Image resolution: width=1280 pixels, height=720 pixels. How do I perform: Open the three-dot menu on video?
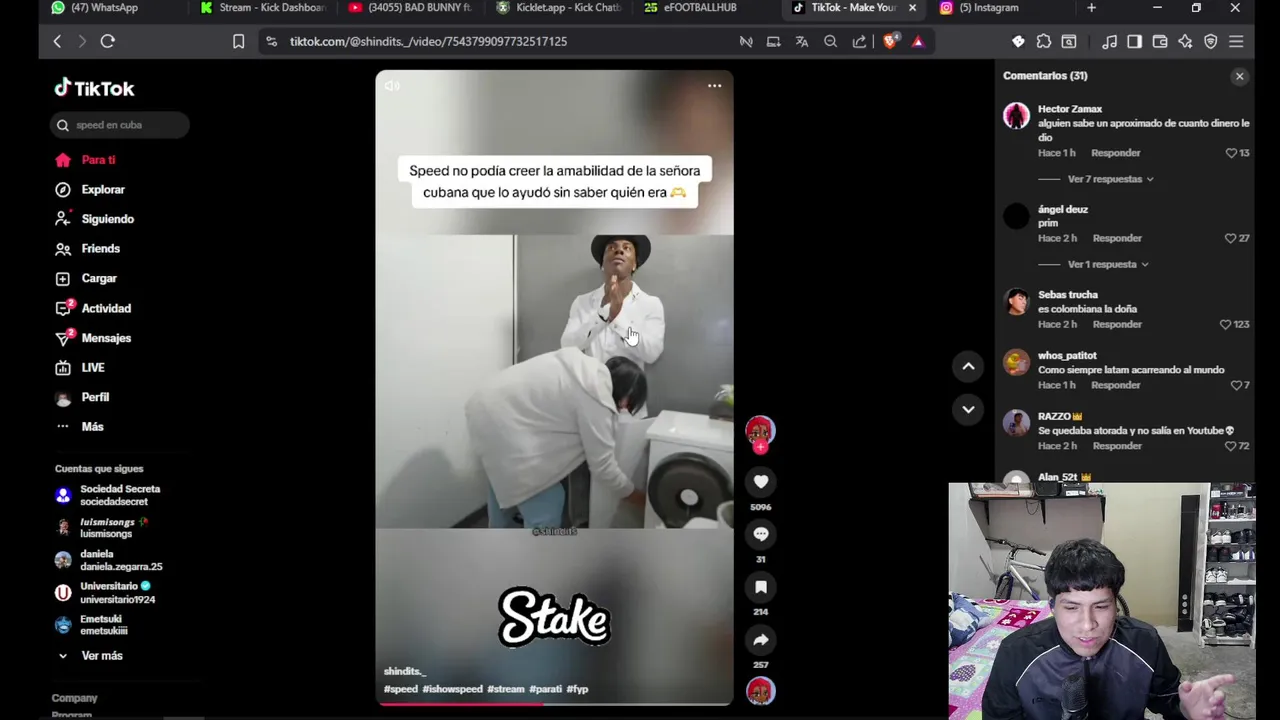(714, 86)
